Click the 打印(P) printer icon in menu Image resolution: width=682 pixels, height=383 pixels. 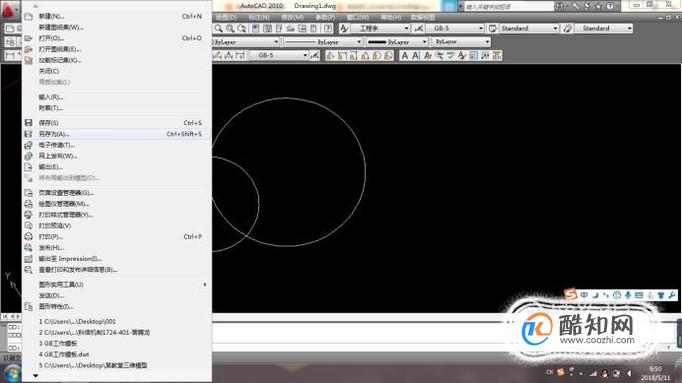point(29,237)
